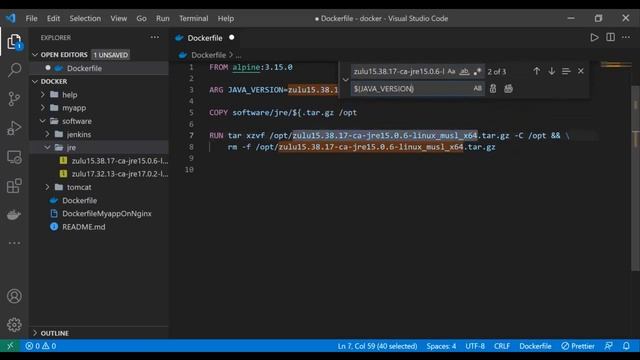This screenshot has width=640, height=360.
Task: Click the Spaces: 4 indentation setting
Action: point(441,346)
